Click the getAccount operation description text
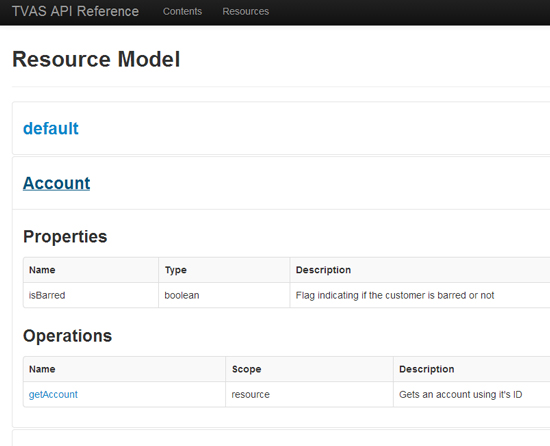Screen dimensions: 550x446 461,394
